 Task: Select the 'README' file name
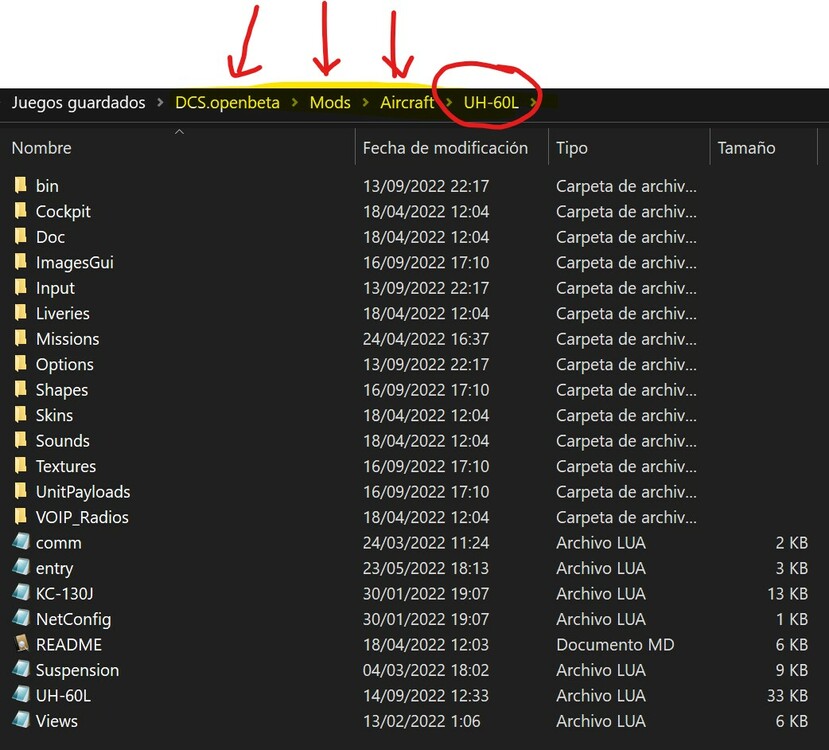pyautogui.click(x=68, y=644)
